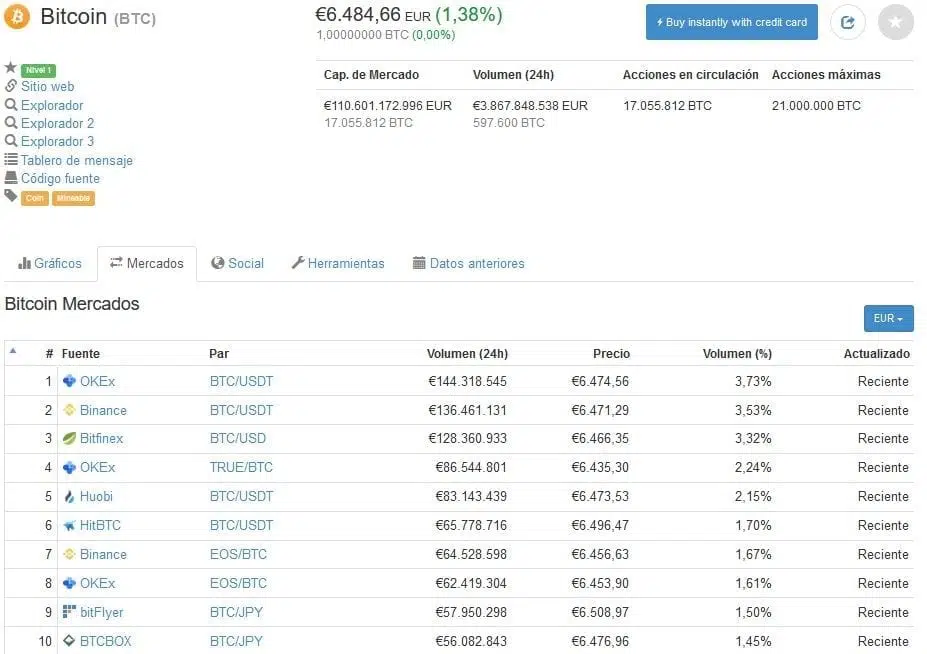927x654 pixels.
Task: Open Bitfinex exchange link
Action: click(x=102, y=439)
